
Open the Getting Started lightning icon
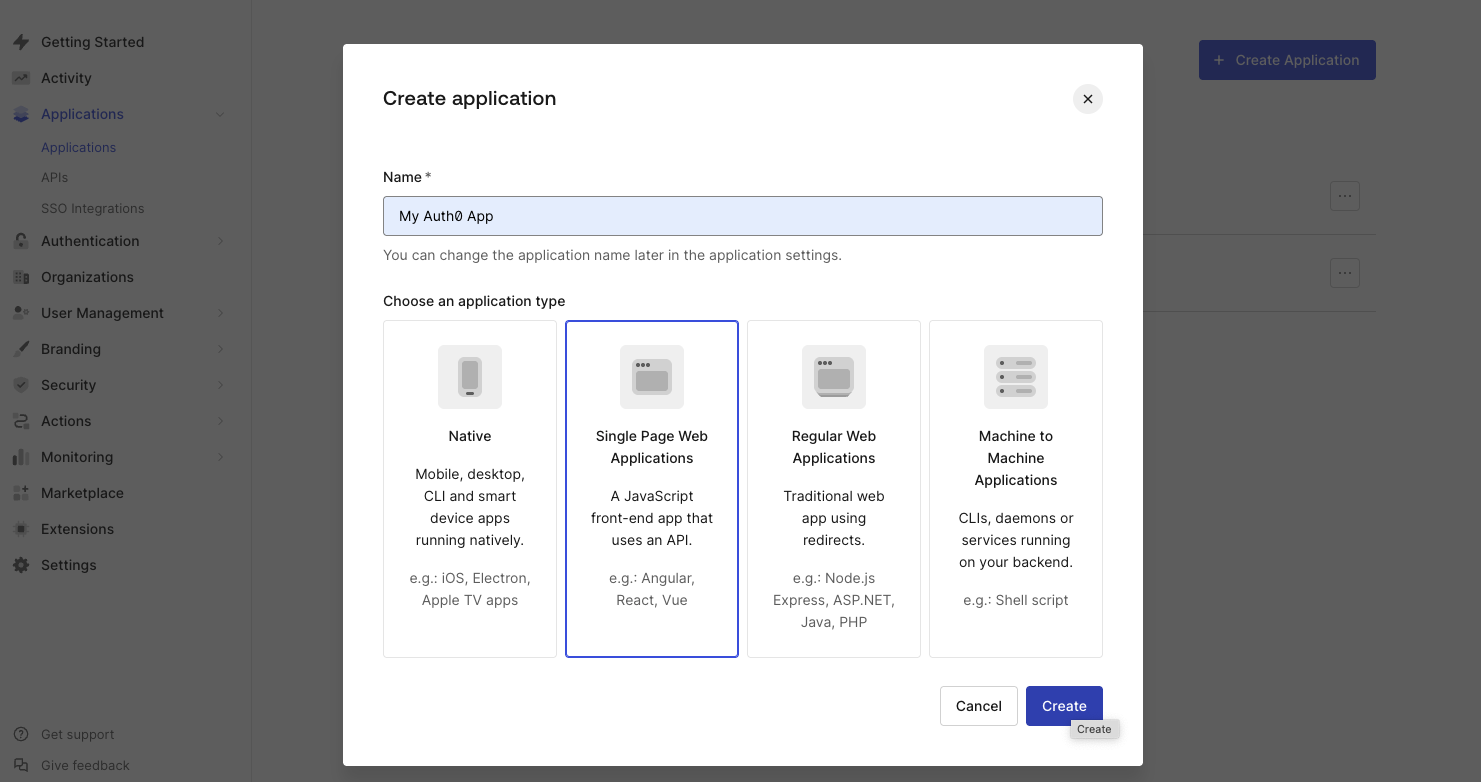point(20,41)
